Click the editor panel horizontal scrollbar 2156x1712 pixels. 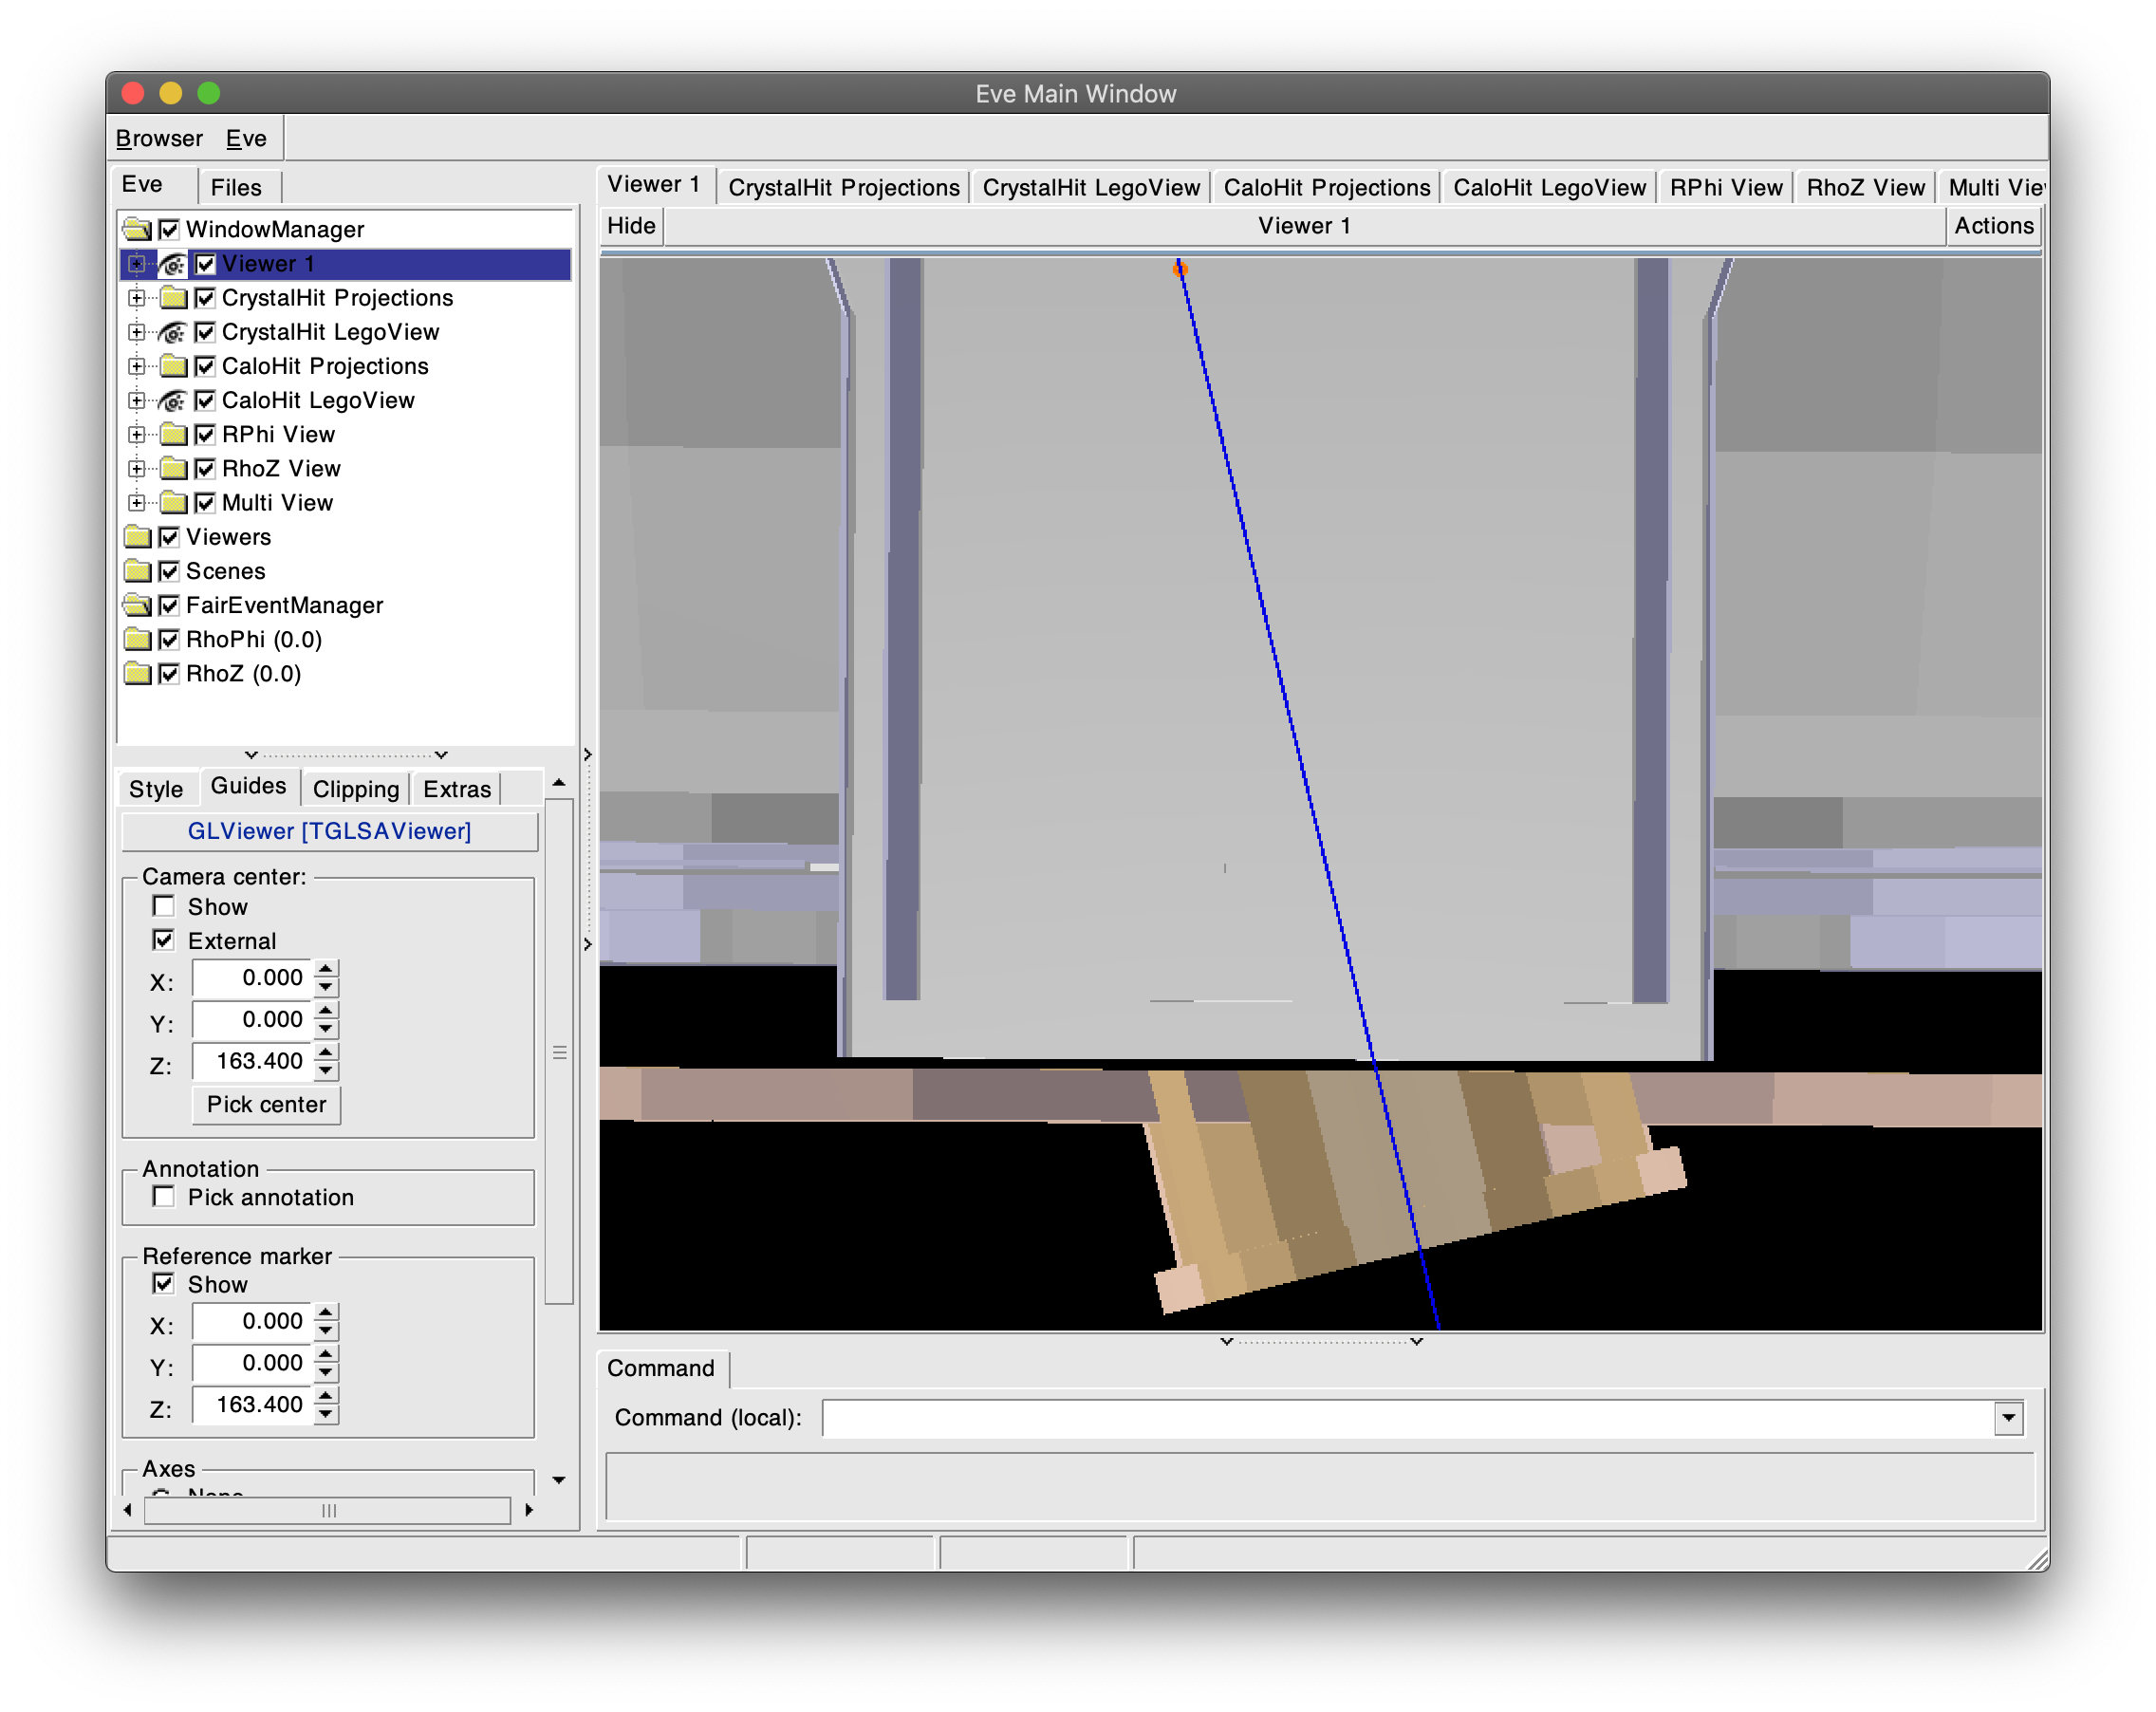pyautogui.click(x=328, y=1510)
